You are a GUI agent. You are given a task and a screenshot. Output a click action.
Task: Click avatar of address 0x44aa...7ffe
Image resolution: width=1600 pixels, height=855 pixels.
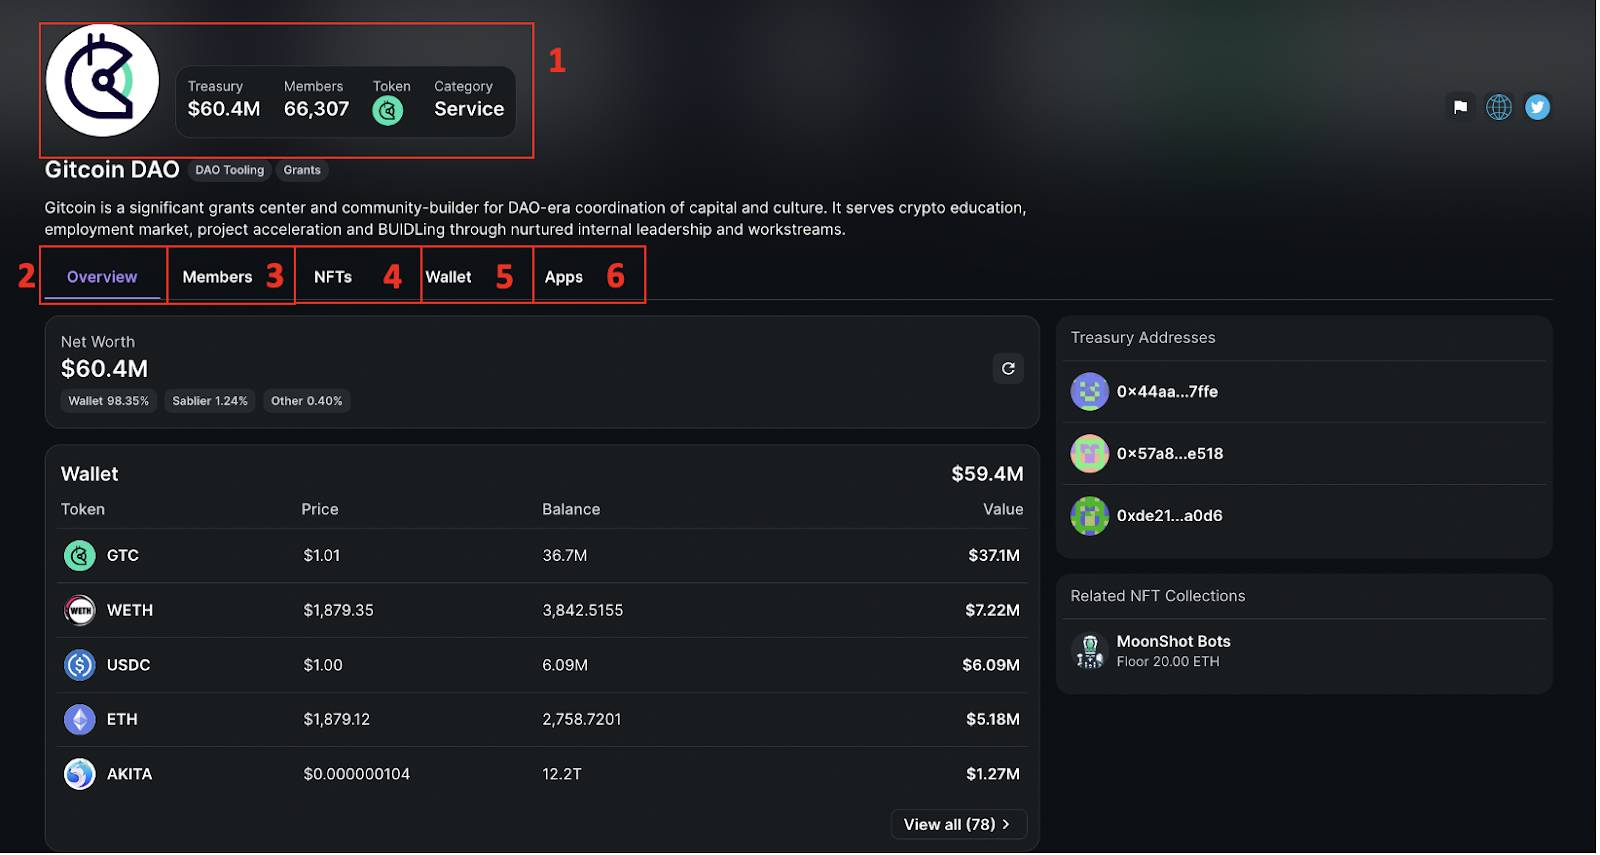tap(1090, 392)
